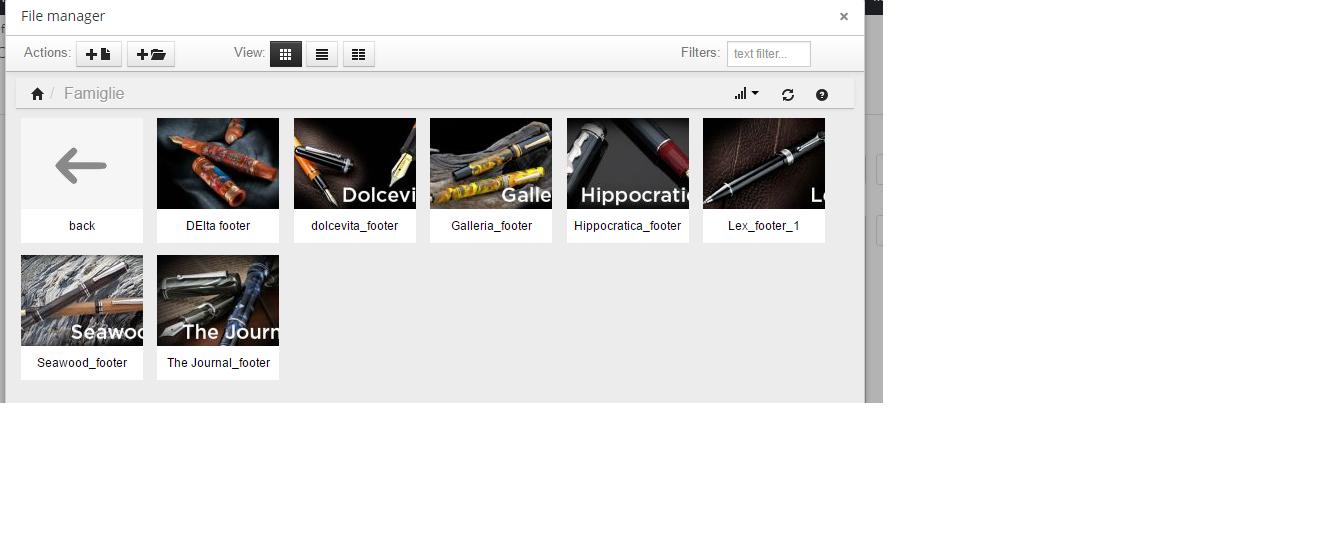This screenshot has height=543, width=1331.
Task: Click the 'DElta footer' file name
Action: coord(218,226)
